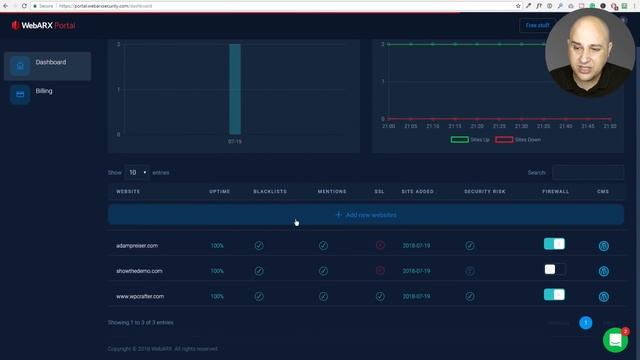640x360 pixels.
Task: Open the Billing sidebar item
Action: pos(47,94)
